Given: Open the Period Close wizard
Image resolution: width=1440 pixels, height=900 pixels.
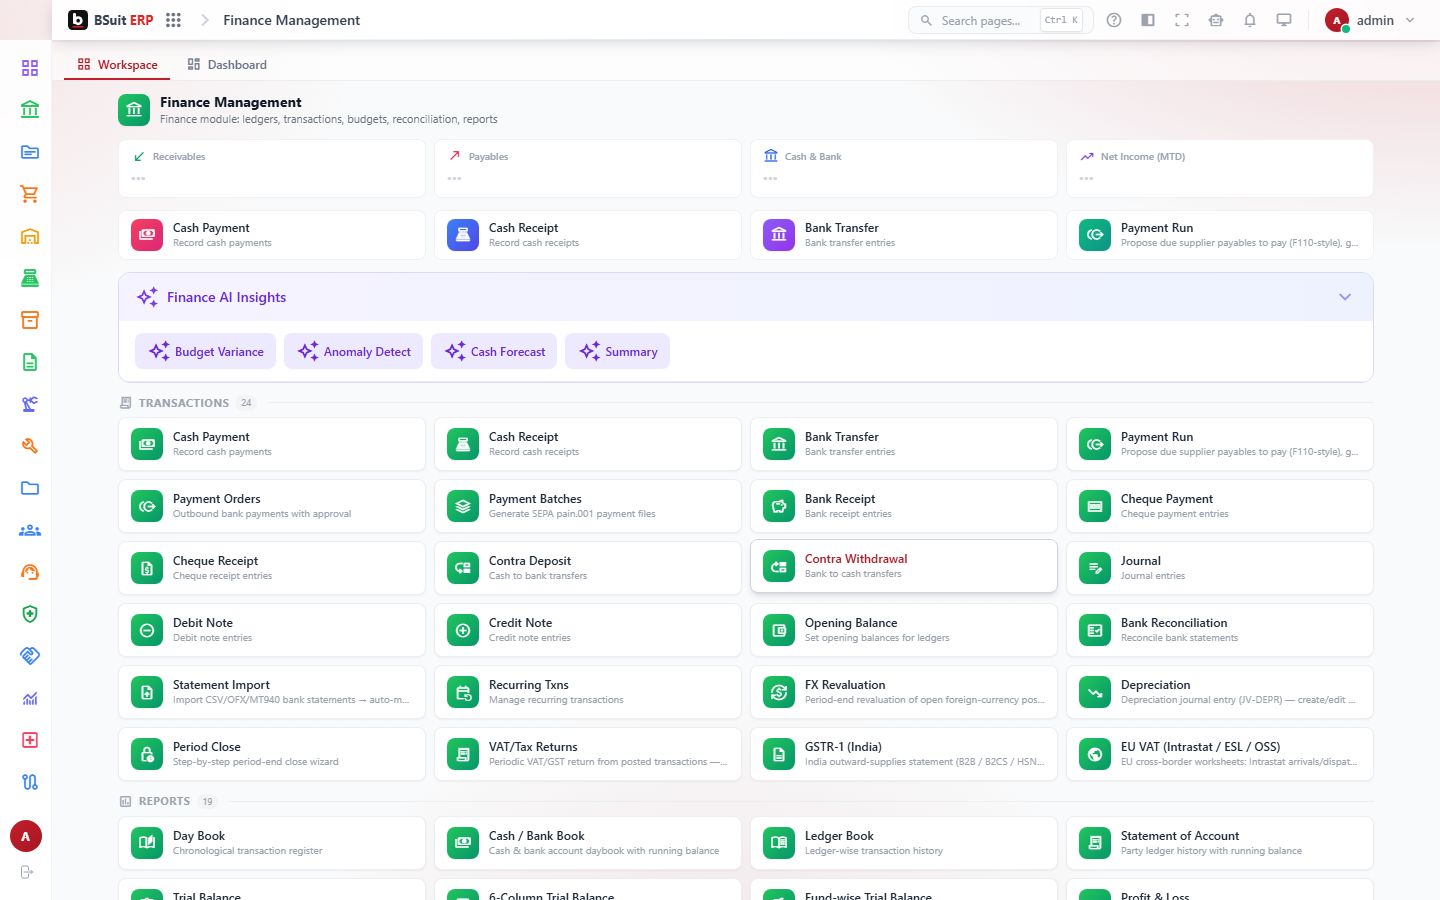Looking at the screenshot, I should 272,754.
